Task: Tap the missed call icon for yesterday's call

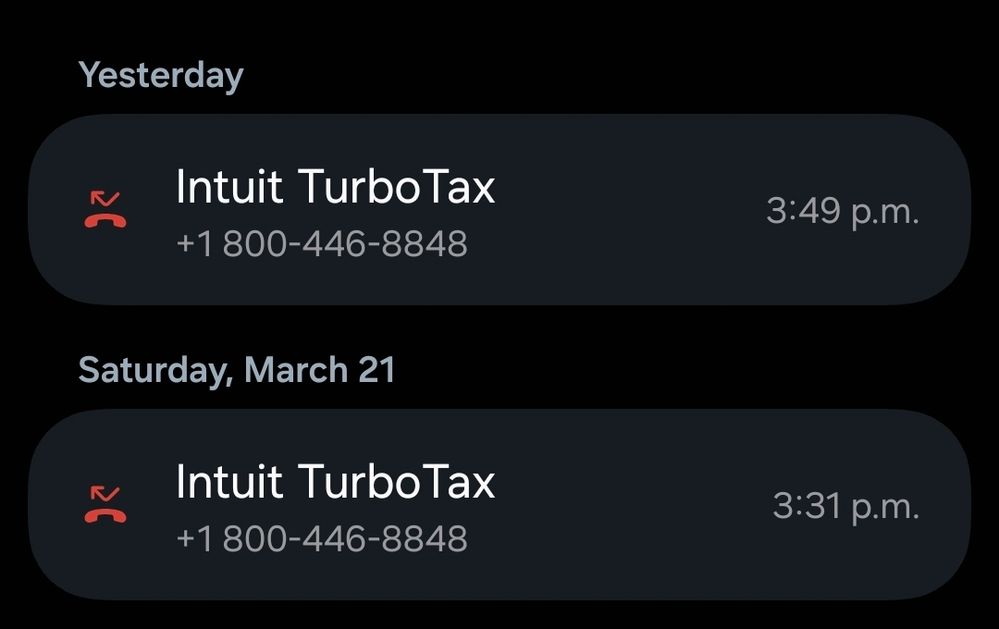Action: [105, 209]
